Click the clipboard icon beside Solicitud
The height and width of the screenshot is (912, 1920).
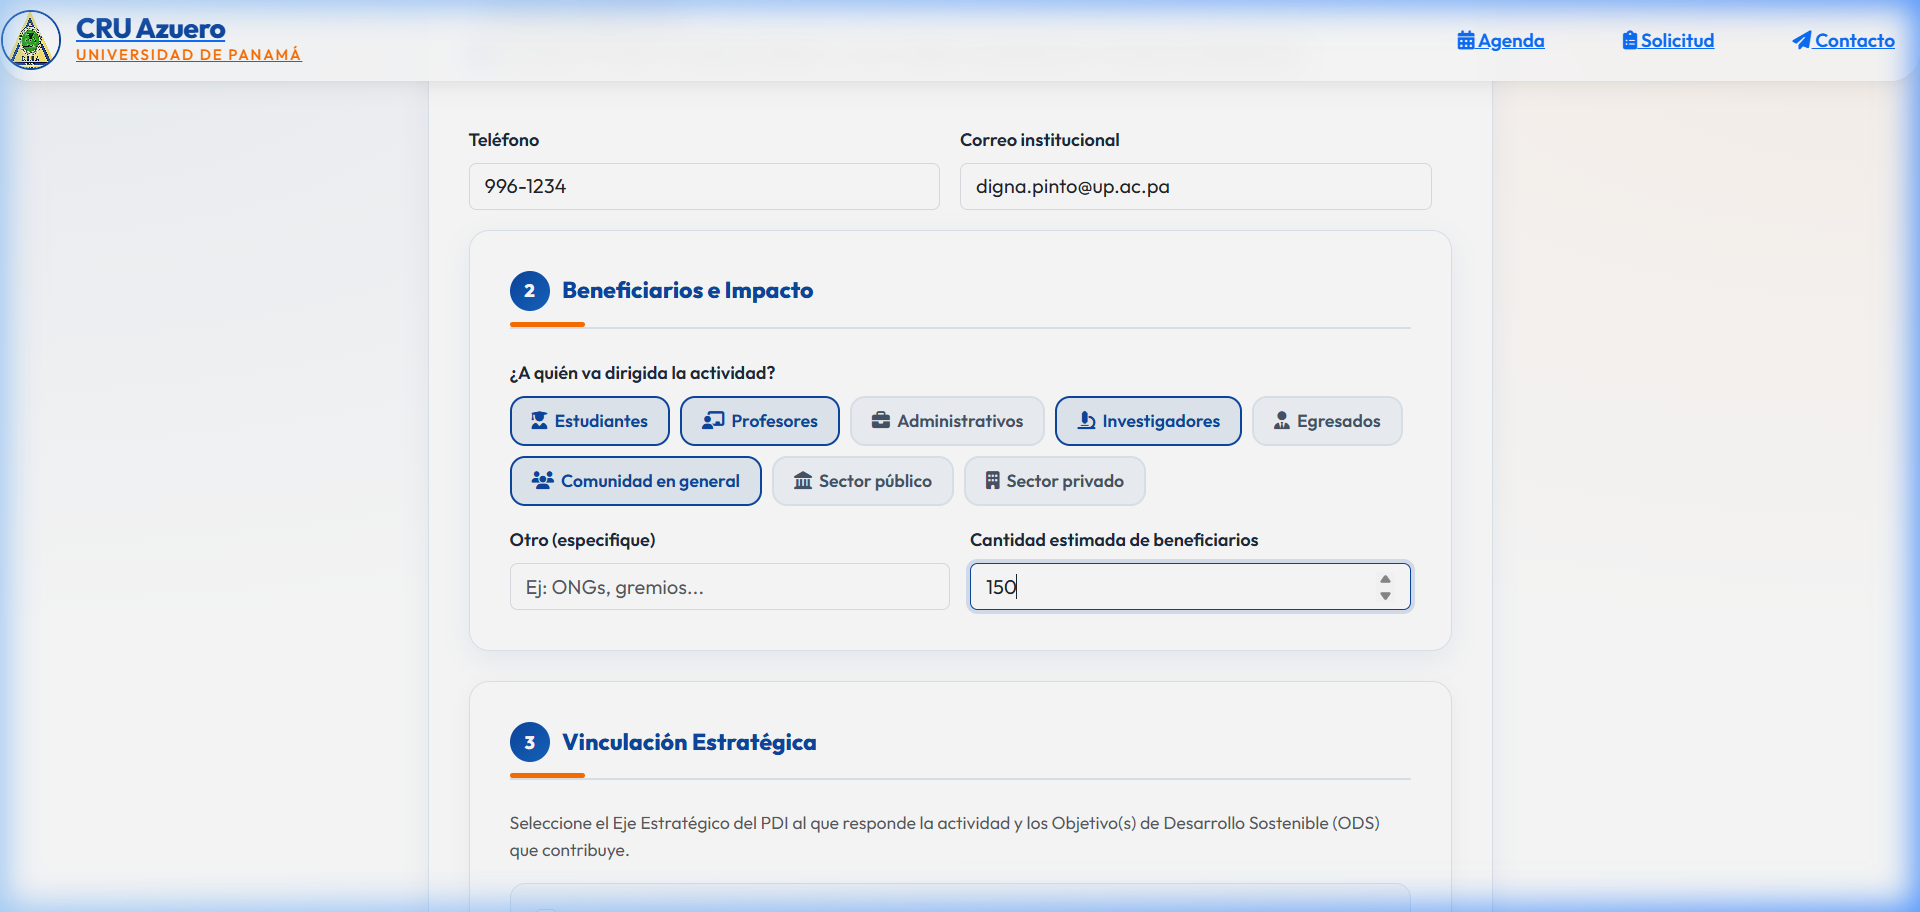tap(1630, 41)
